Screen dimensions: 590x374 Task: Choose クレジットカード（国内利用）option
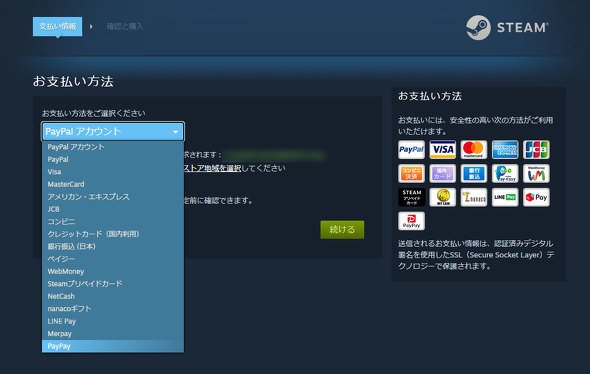point(113,234)
